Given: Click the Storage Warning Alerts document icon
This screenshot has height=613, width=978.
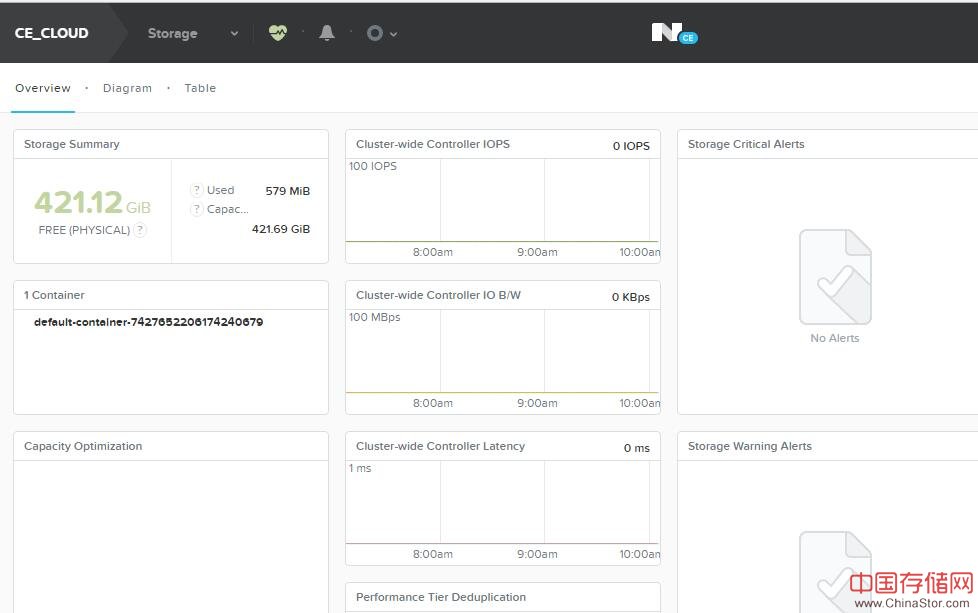Looking at the screenshot, I should click(x=835, y=570).
